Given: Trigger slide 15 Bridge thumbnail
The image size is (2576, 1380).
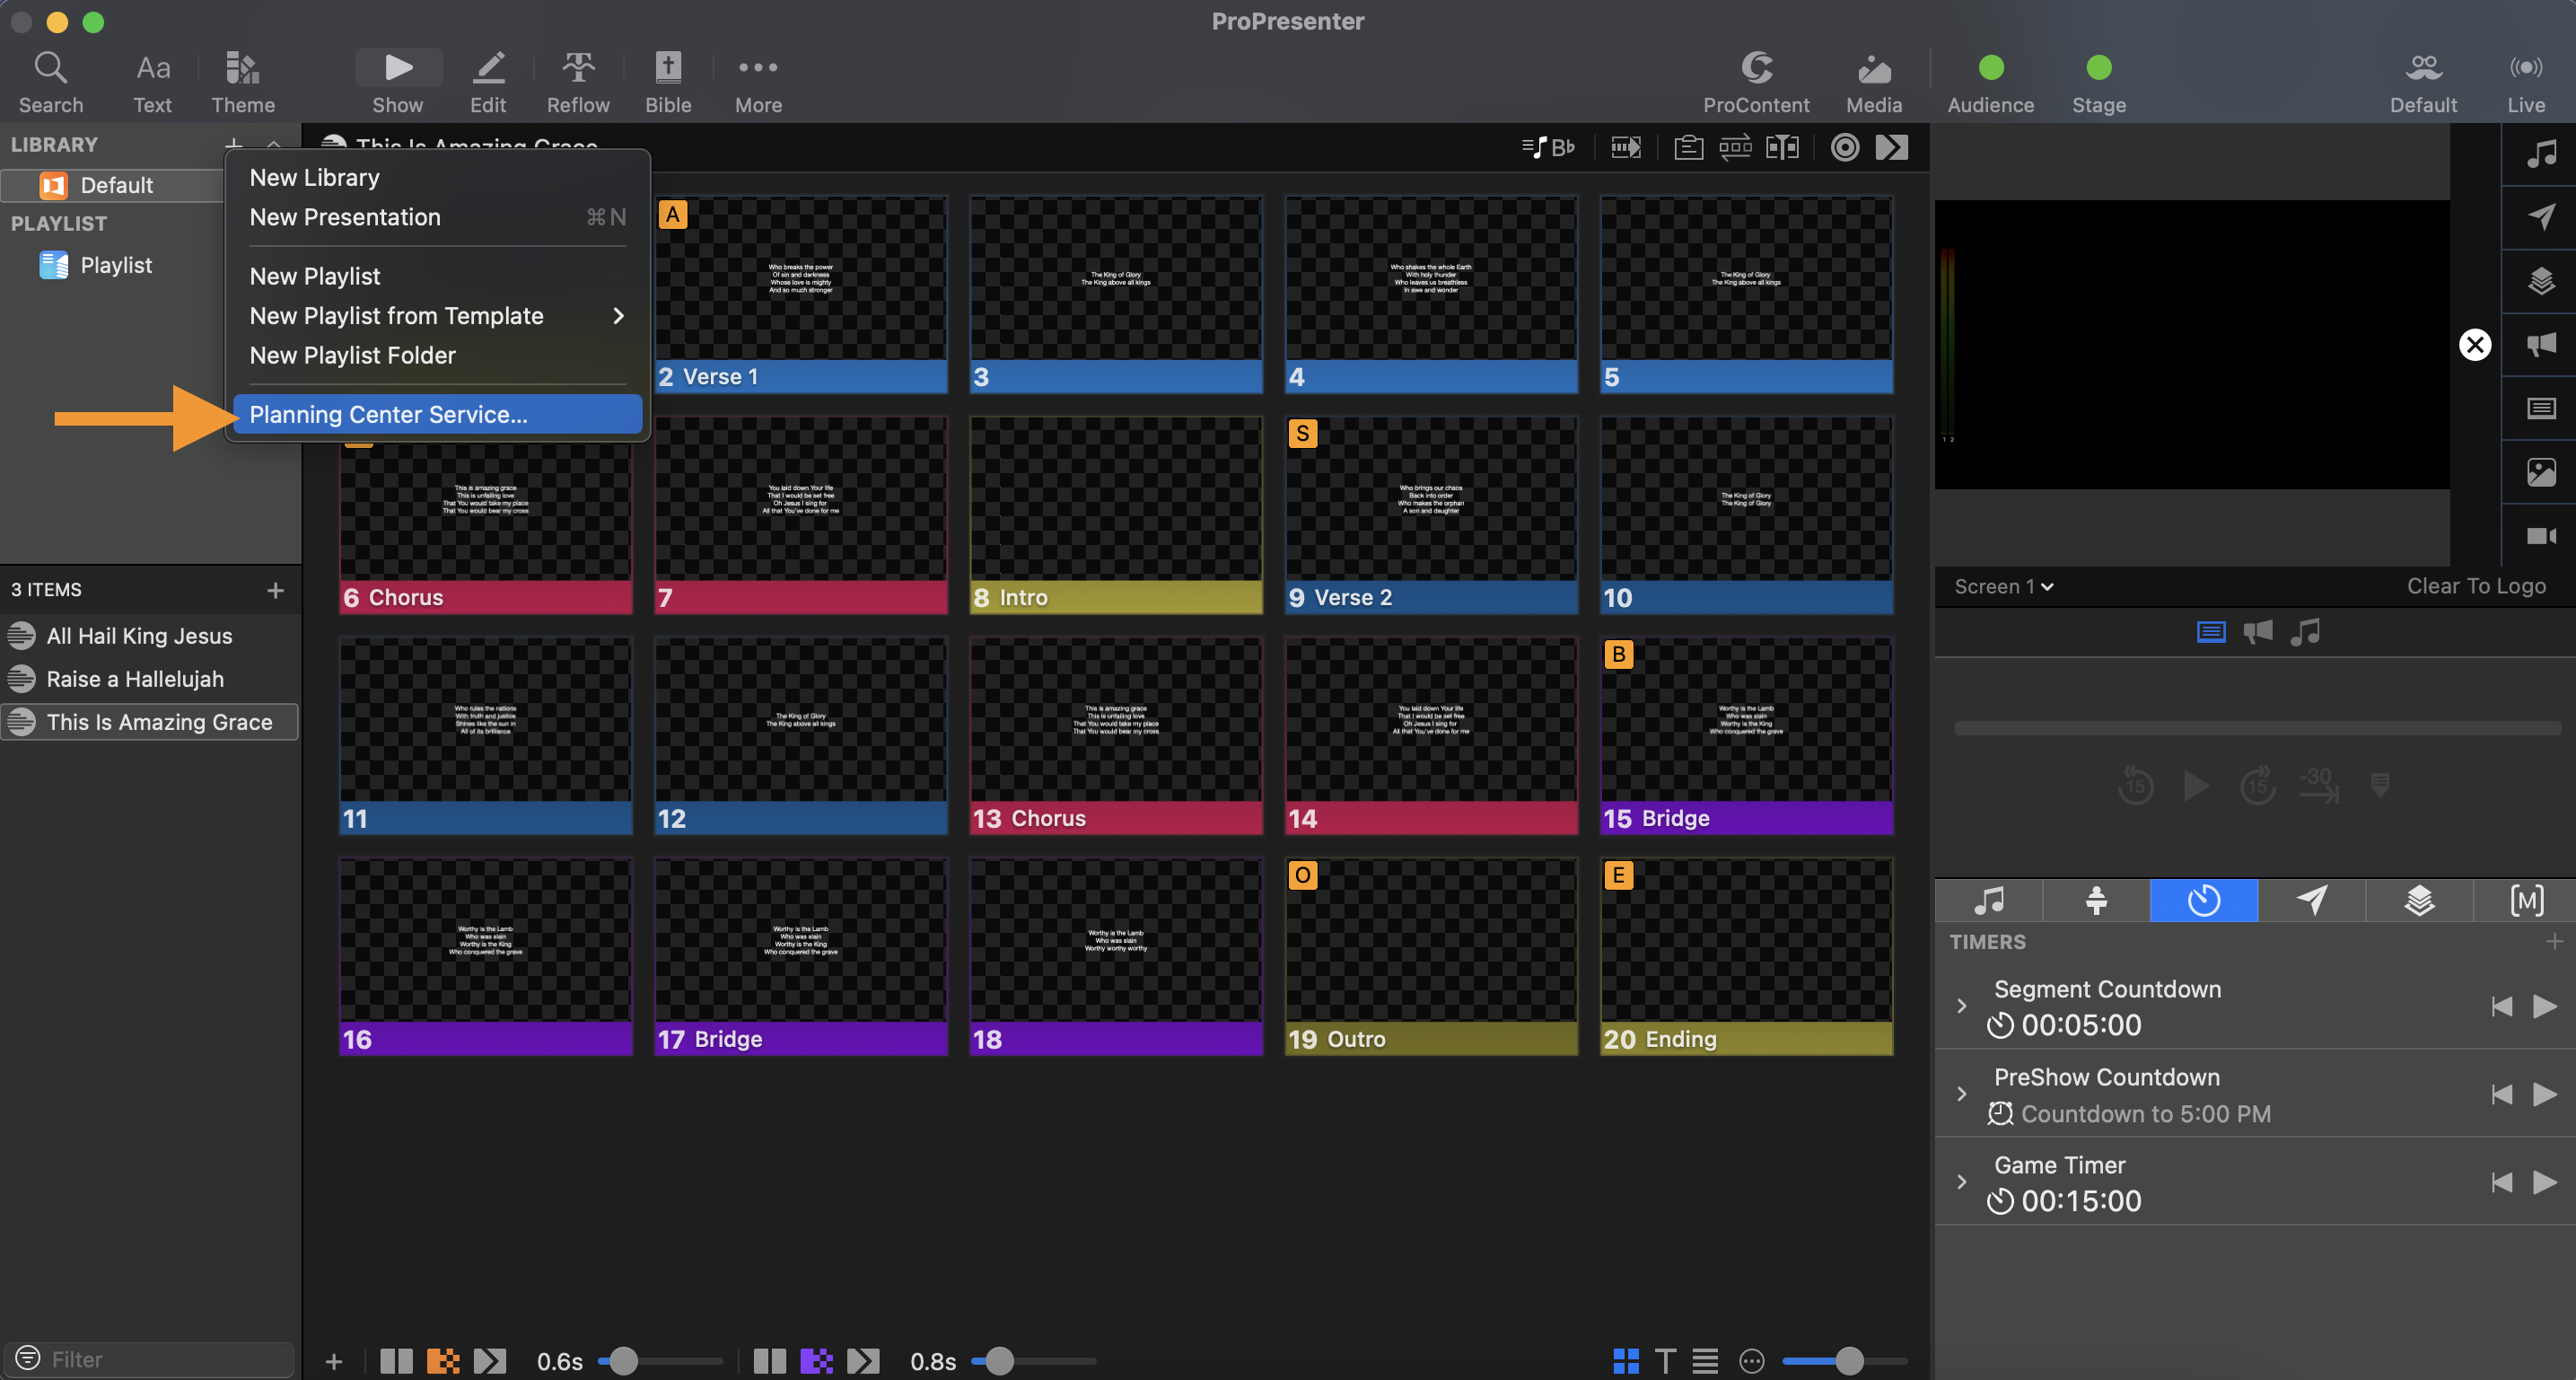Looking at the screenshot, I should click(x=1746, y=736).
